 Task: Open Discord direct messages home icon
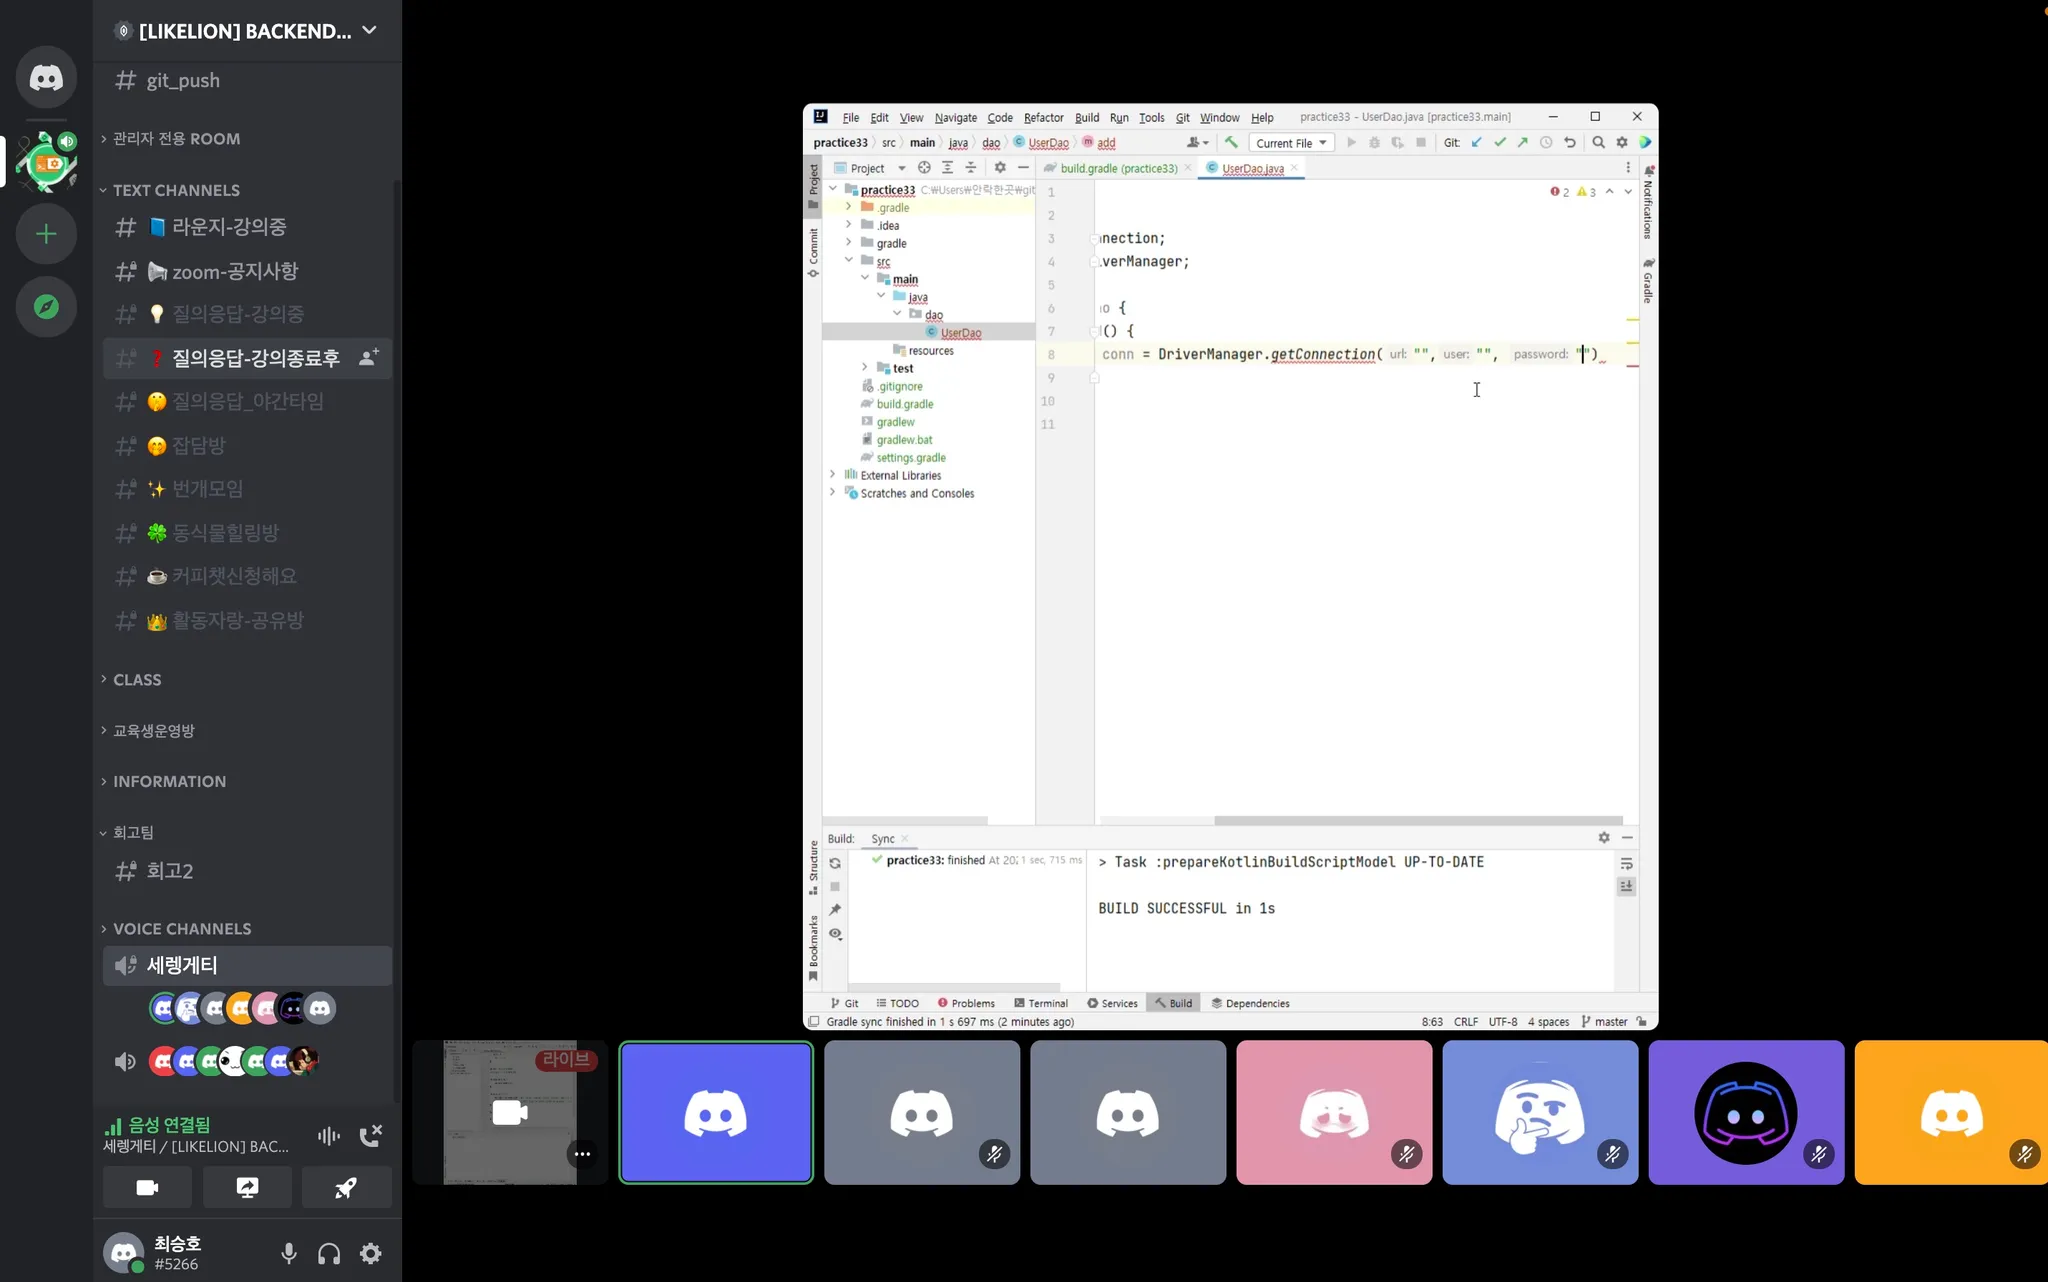click(46, 77)
